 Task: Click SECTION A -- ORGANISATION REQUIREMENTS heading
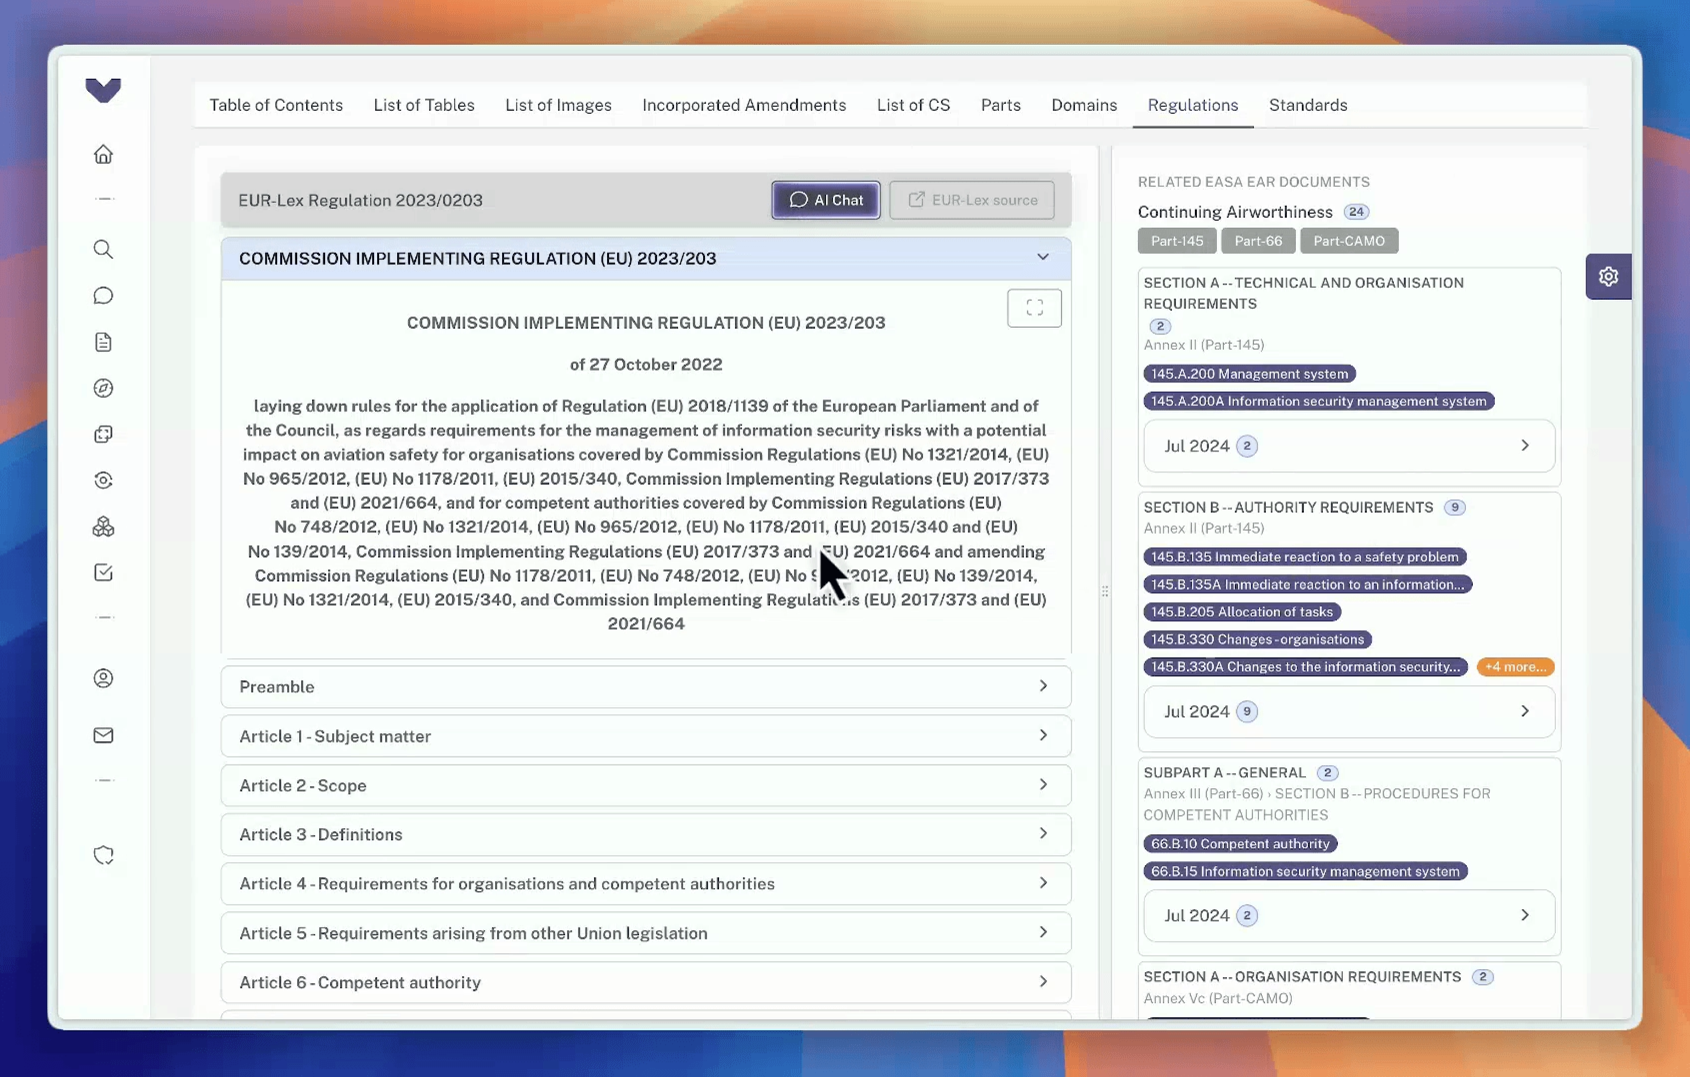(1302, 977)
